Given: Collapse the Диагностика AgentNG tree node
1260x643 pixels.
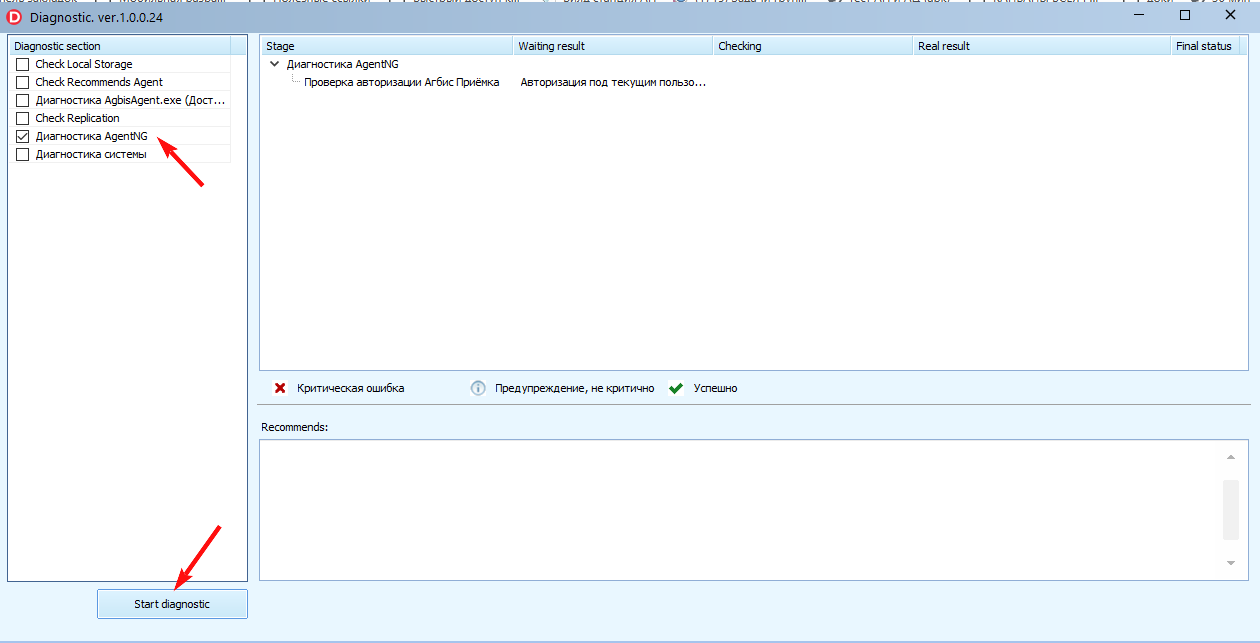Looking at the screenshot, I should click(275, 64).
